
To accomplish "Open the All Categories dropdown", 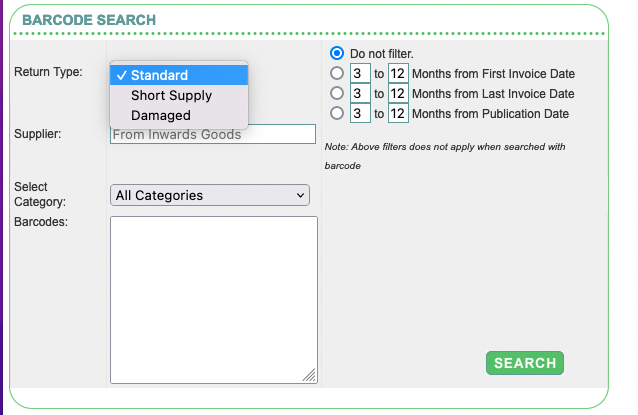I will (x=210, y=195).
